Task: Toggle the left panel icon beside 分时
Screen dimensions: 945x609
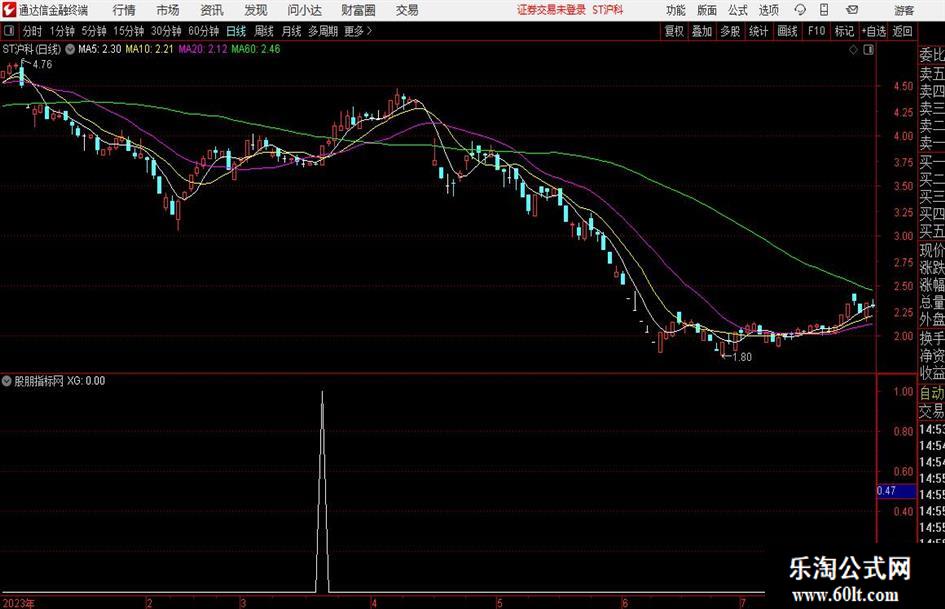Action: 9,31
